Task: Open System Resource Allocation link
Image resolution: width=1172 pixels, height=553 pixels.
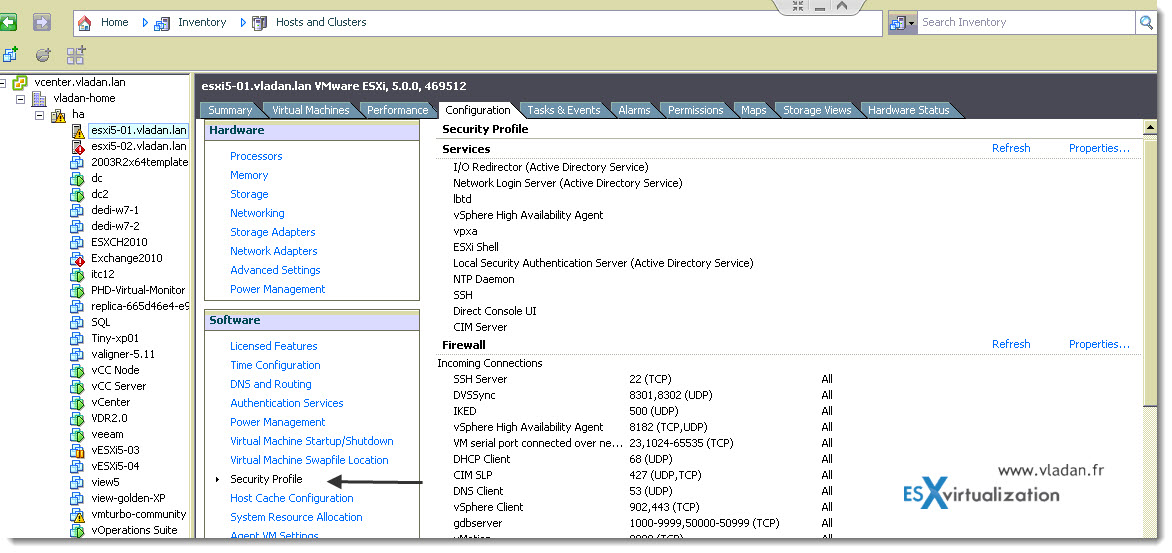Action: pos(296,517)
